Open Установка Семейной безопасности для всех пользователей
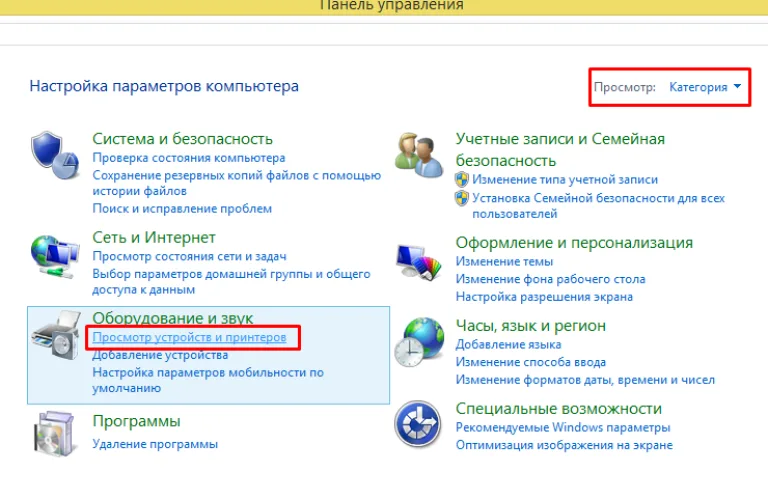The height and width of the screenshot is (500, 768). (x=599, y=206)
